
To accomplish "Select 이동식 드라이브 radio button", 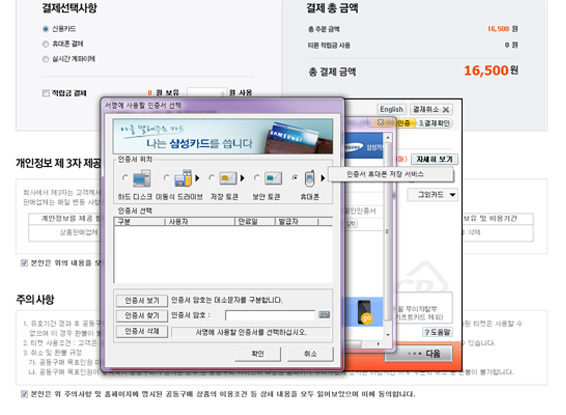I will (x=166, y=178).
